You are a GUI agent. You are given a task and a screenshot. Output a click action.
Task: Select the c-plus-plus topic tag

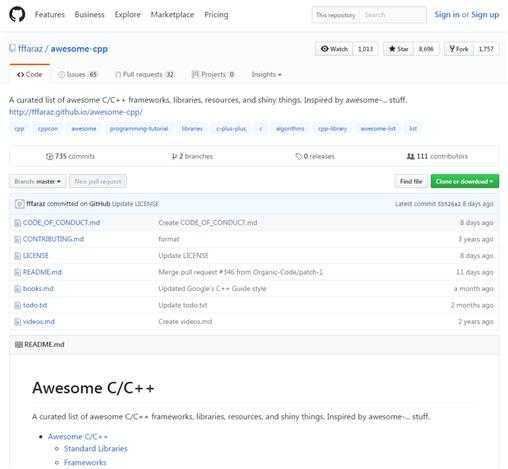coord(231,129)
